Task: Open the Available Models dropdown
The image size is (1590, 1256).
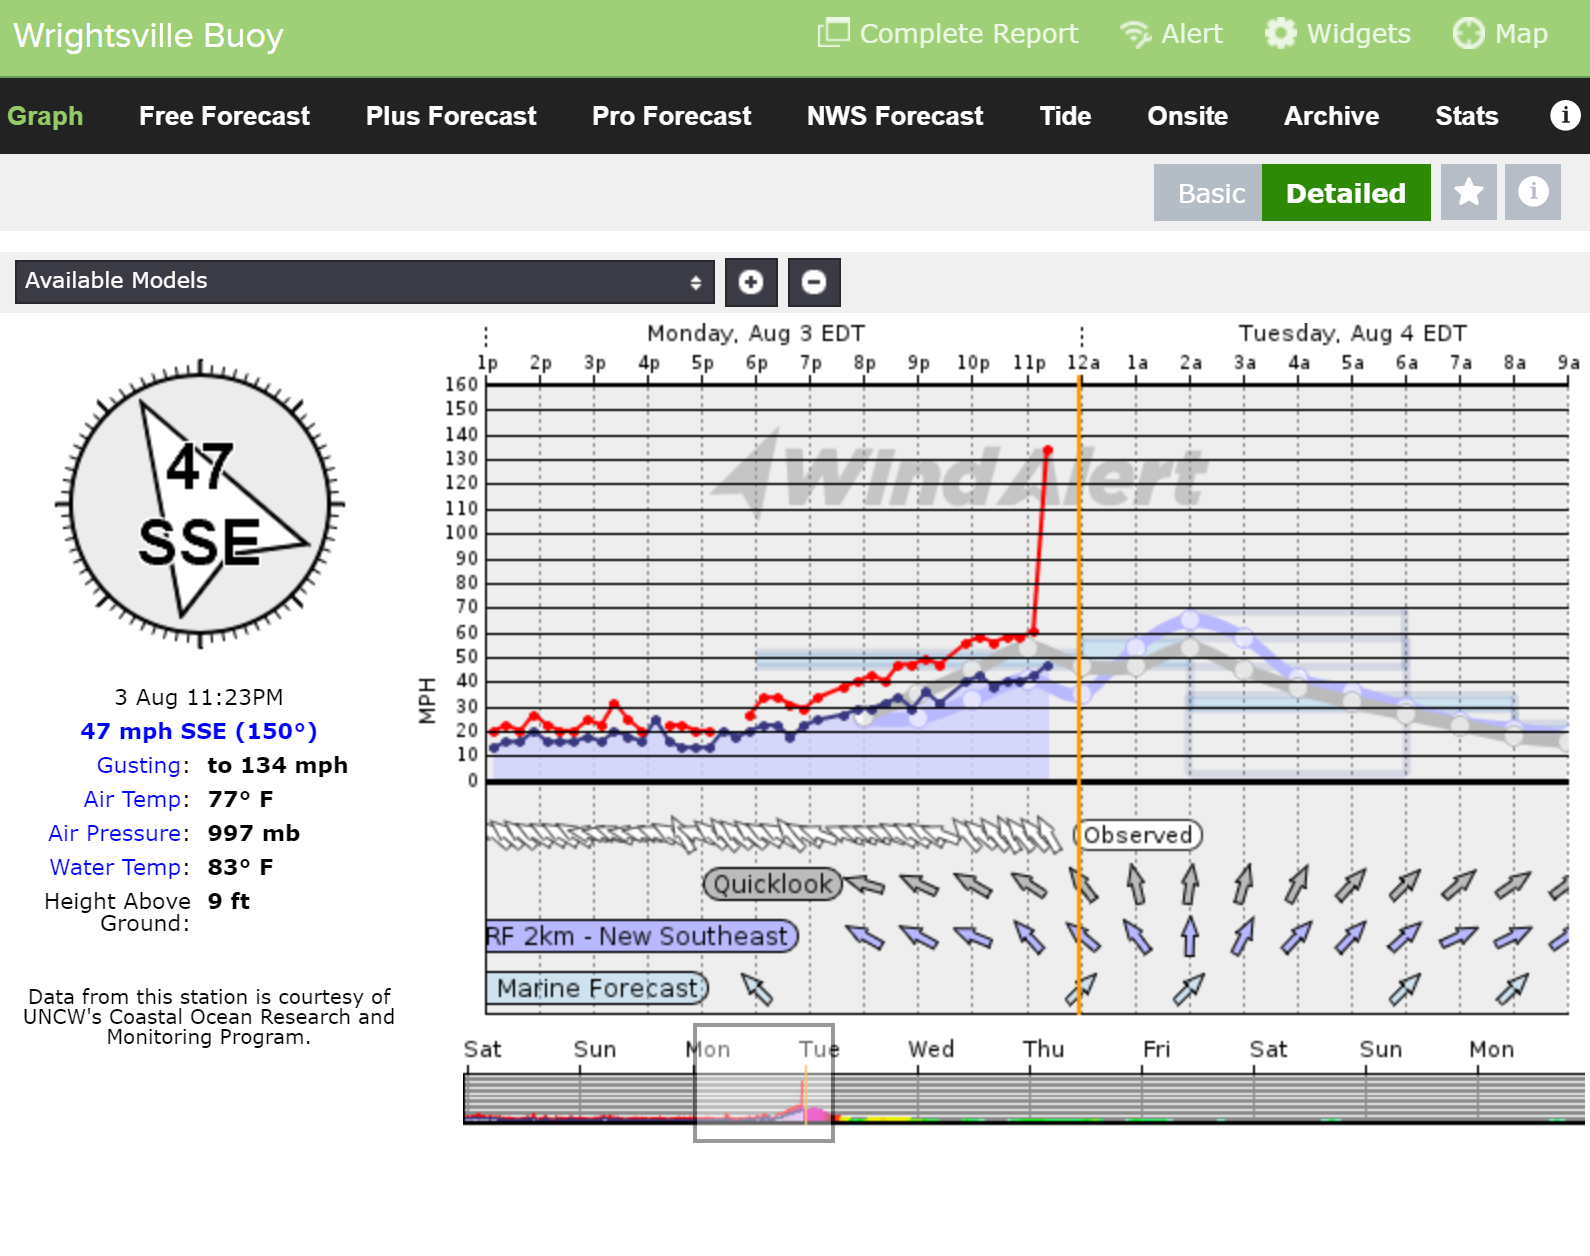Action: 364,281
